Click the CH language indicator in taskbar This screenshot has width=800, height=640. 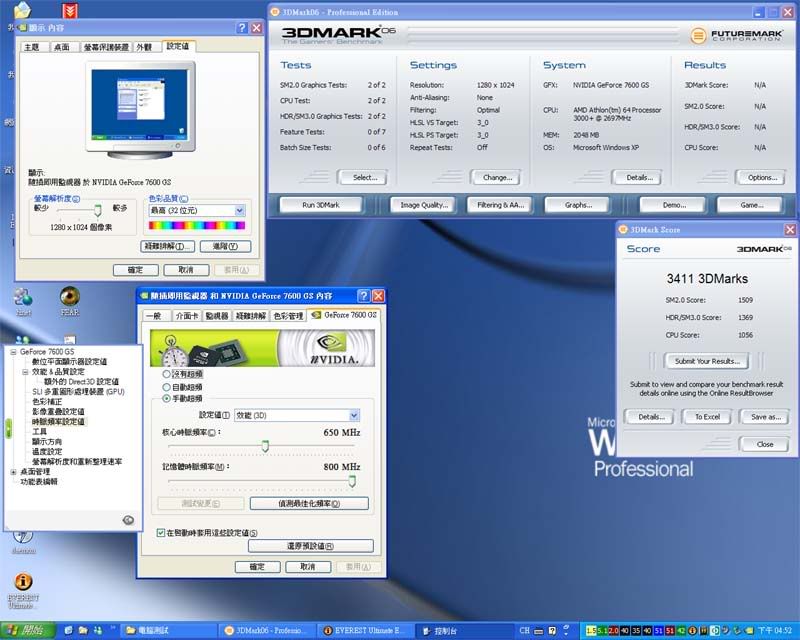(x=524, y=630)
